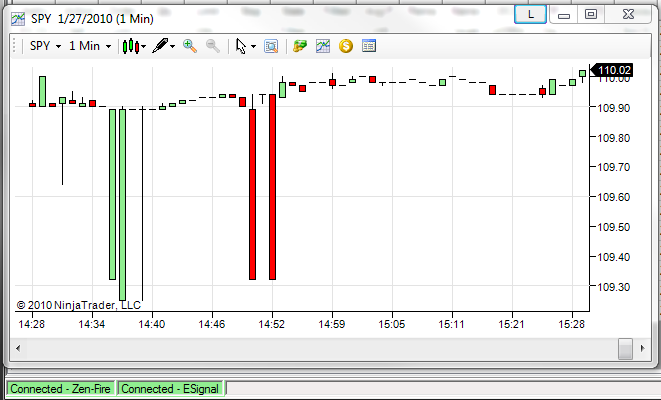Click the gold dollar coin icon
This screenshot has width=661, height=400.
pos(346,46)
